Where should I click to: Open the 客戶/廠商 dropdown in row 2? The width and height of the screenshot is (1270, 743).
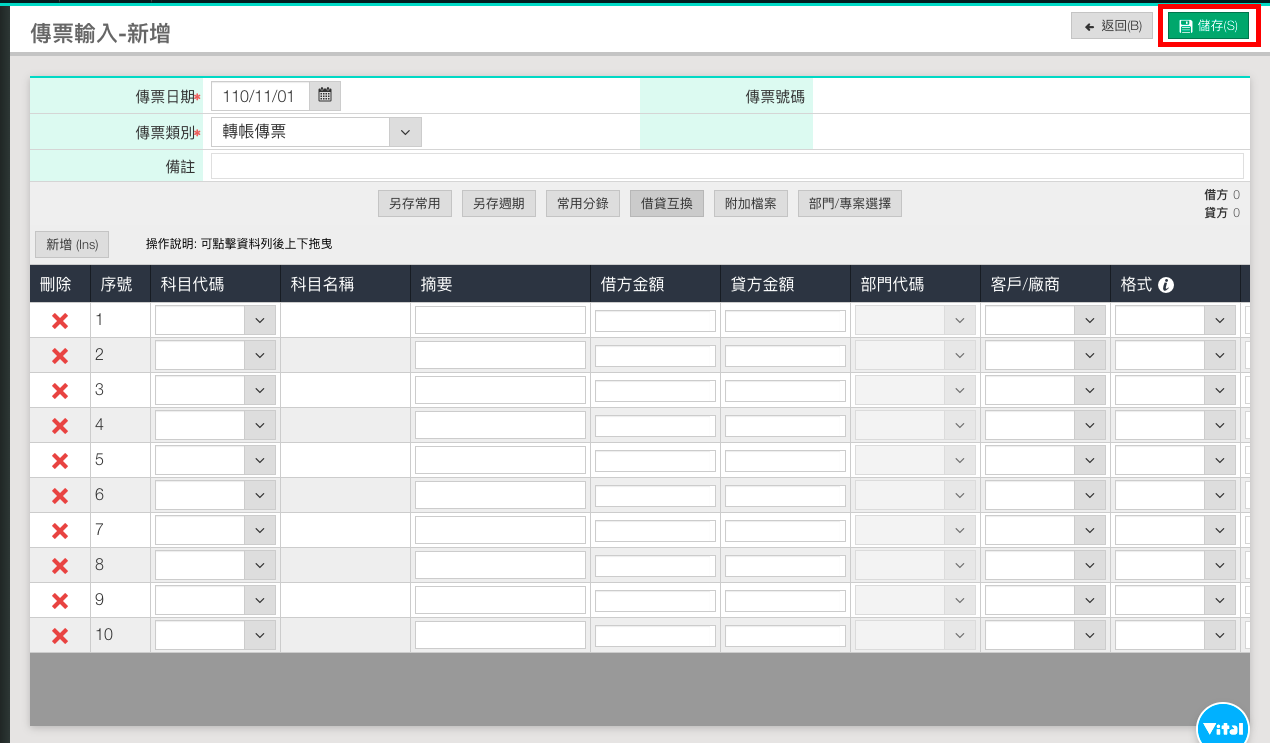(x=1089, y=356)
